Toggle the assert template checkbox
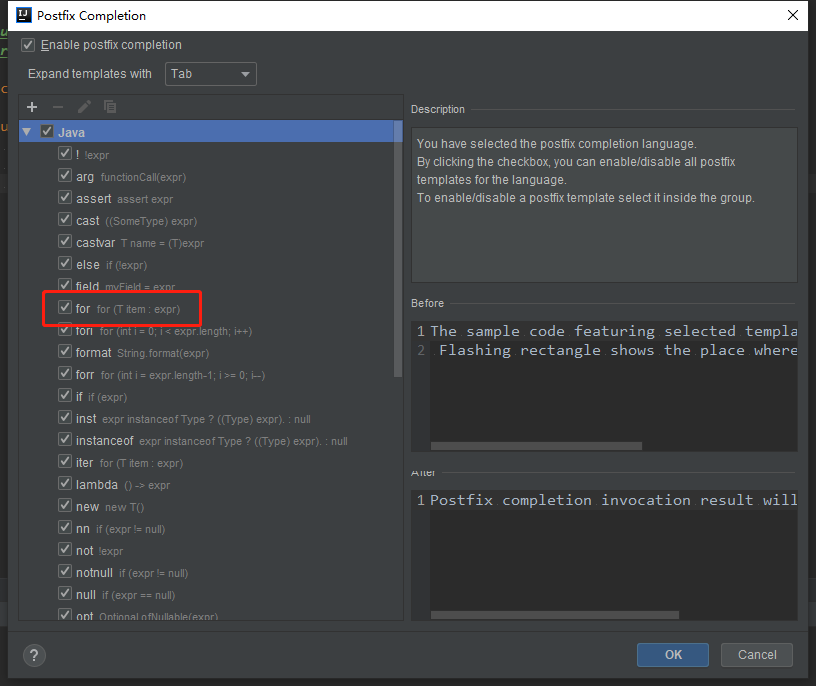The image size is (816, 686). click(x=65, y=198)
